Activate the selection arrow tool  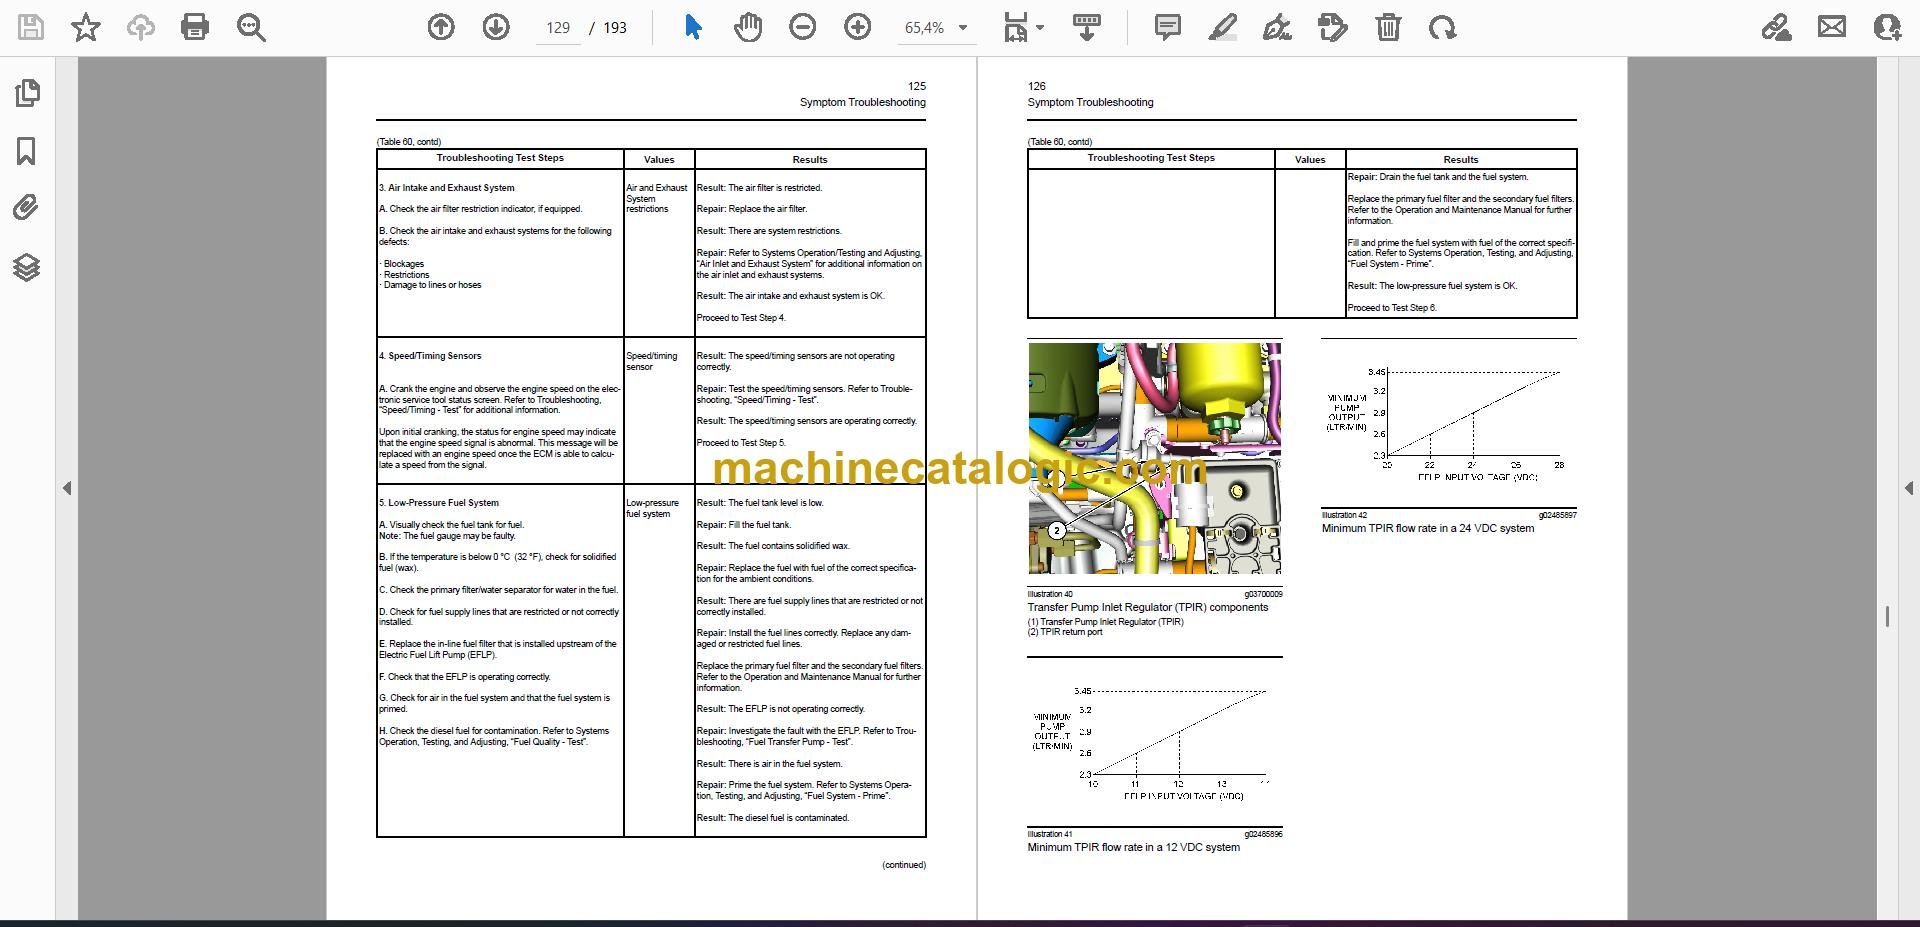(x=693, y=27)
